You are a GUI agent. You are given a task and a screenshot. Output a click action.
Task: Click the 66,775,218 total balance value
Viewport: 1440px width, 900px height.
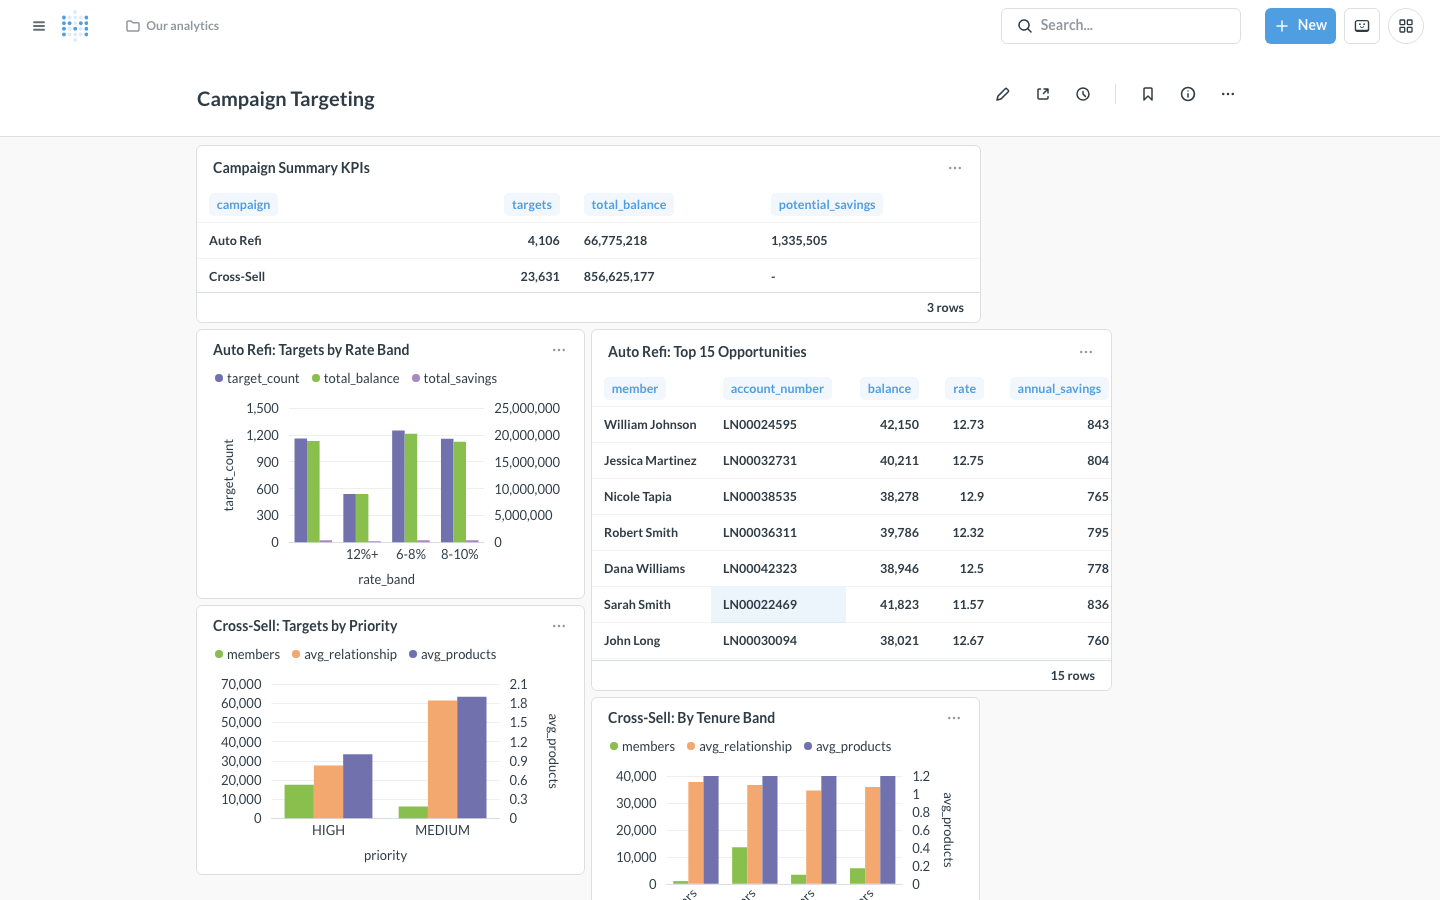(x=615, y=241)
